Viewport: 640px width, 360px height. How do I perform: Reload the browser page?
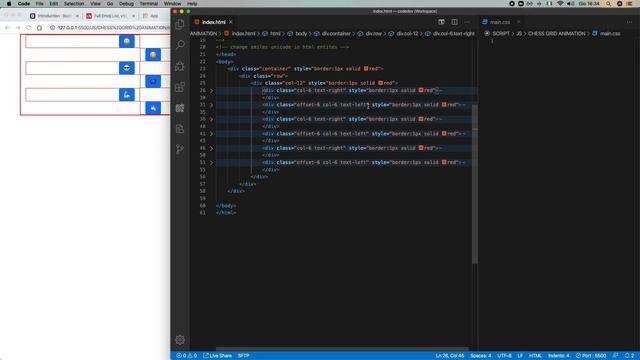pyautogui.click(x=29, y=28)
